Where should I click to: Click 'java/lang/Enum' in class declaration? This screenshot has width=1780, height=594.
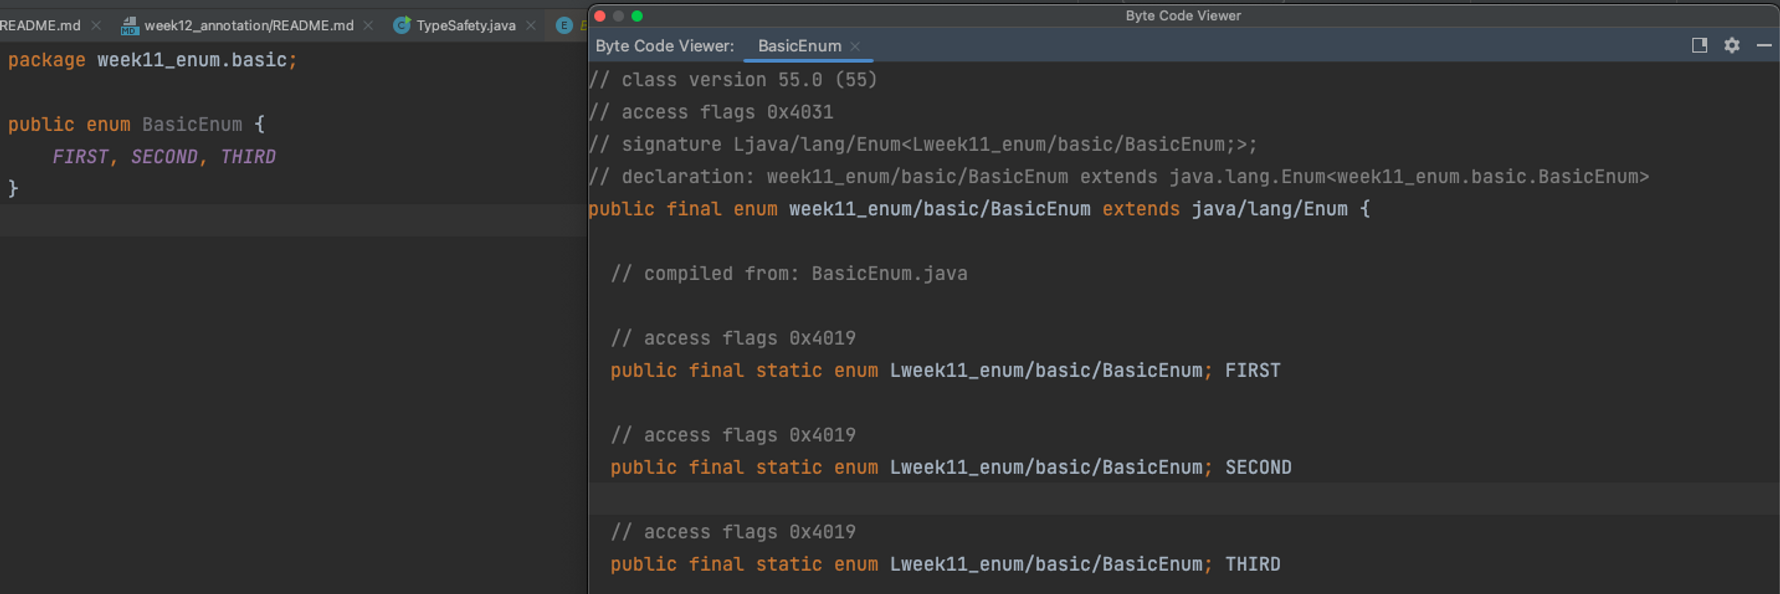tap(1269, 209)
